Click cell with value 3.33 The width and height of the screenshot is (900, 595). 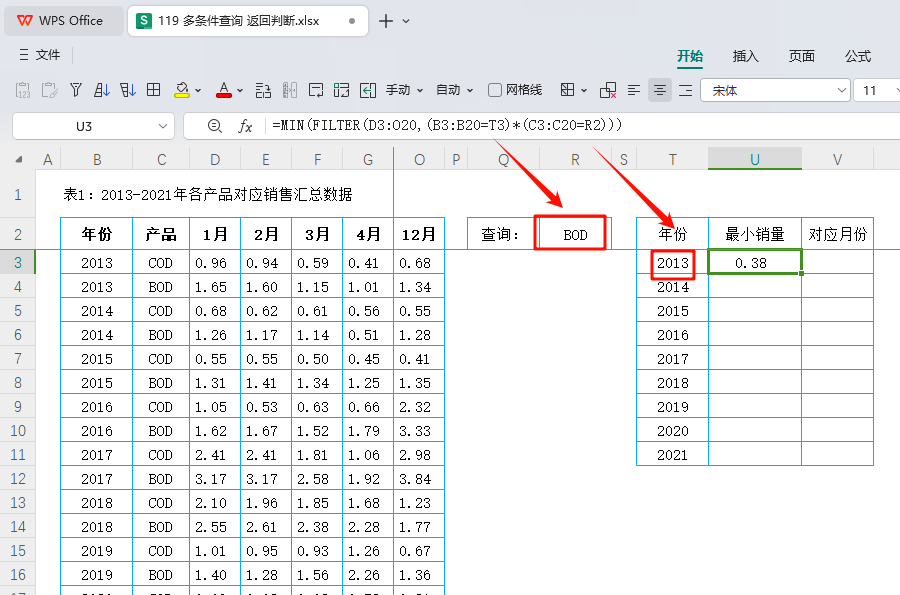[419, 430]
